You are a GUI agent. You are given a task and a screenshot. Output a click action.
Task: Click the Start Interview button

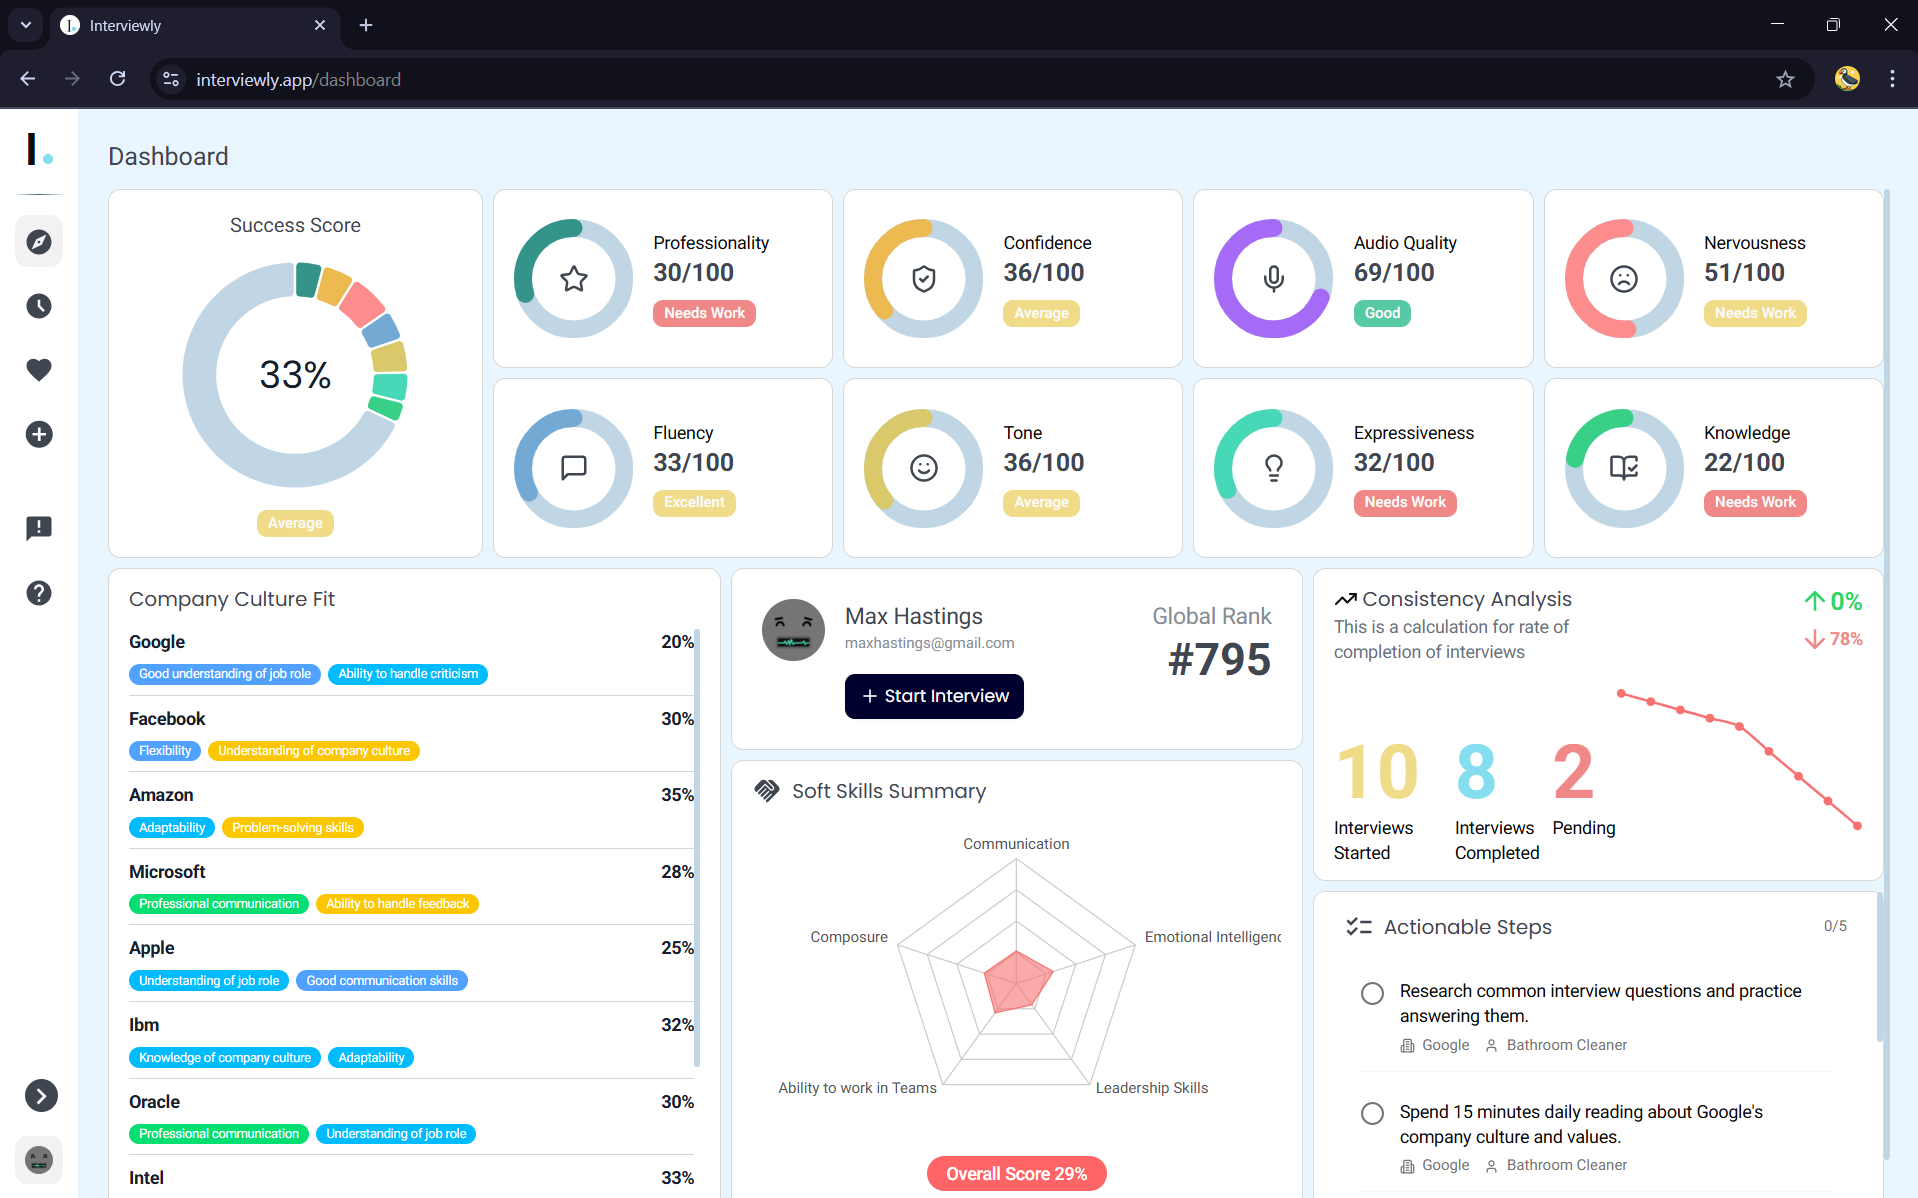tap(934, 696)
